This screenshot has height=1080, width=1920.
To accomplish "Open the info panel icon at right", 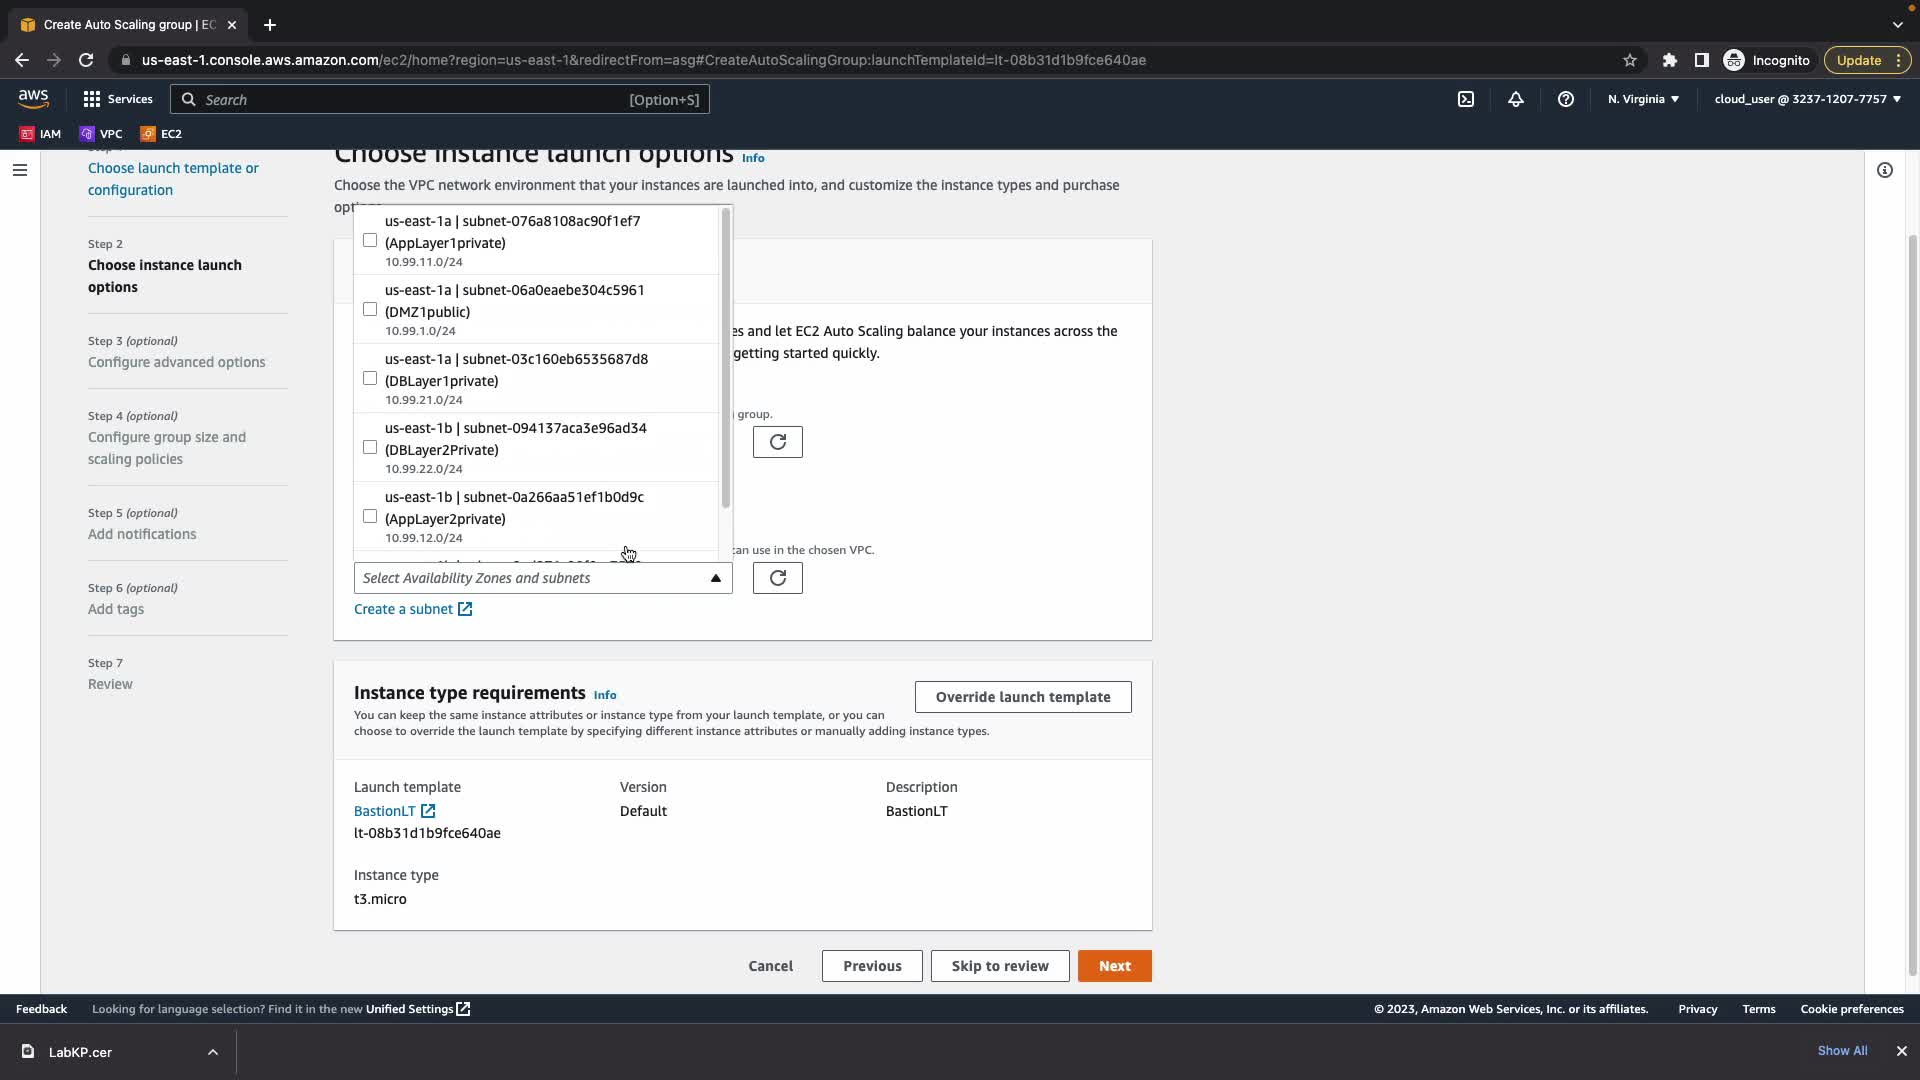I will pyautogui.click(x=1884, y=170).
